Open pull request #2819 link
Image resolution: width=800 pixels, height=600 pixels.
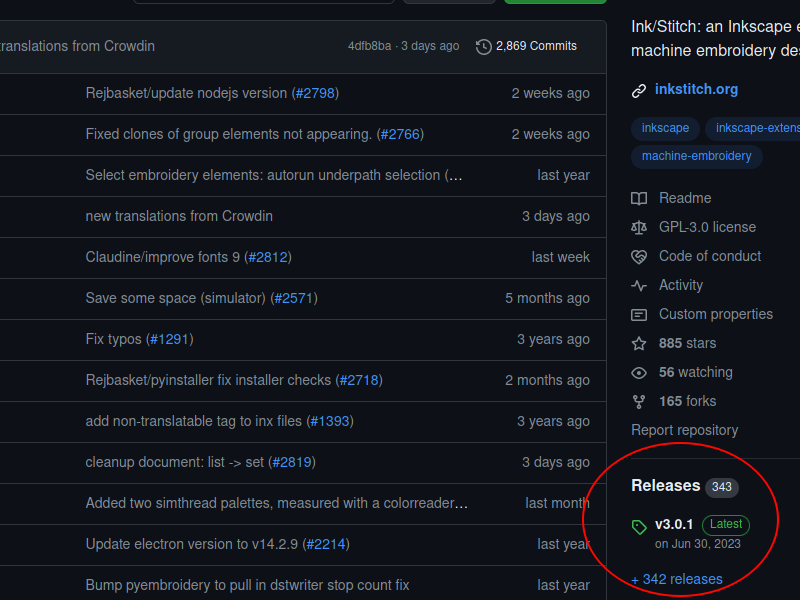coord(292,462)
